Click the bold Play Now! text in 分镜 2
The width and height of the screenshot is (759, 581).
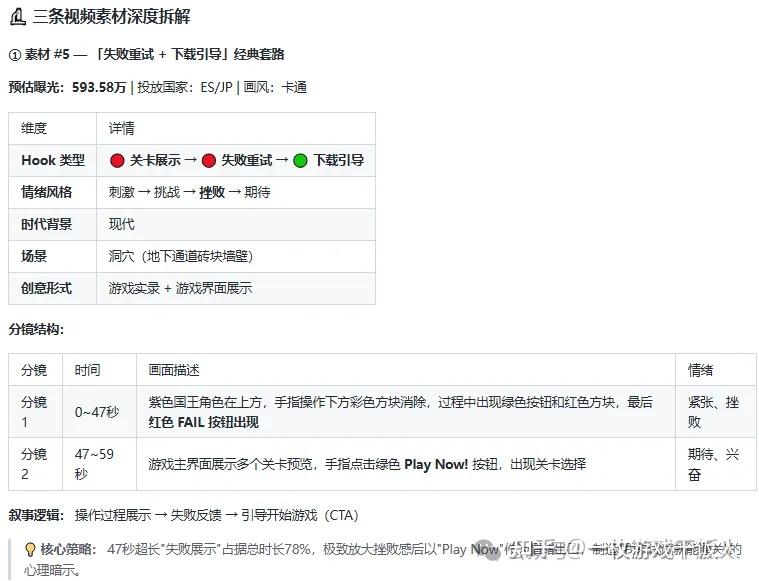[x=436, y=464]
